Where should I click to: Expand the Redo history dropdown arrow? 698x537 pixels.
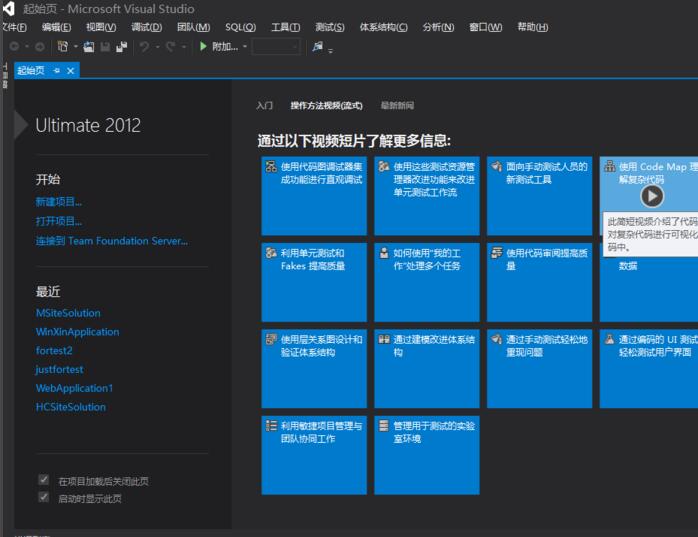[x=183, y=46]
